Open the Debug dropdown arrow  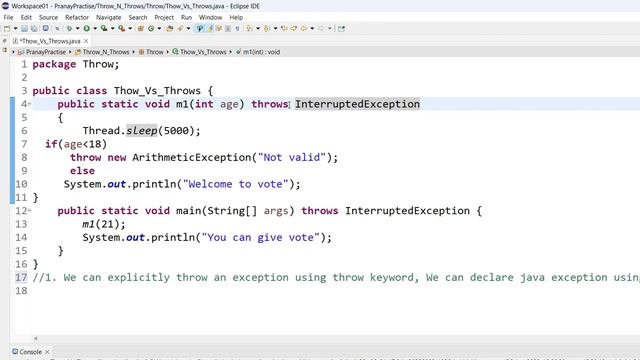pos(77,29)
